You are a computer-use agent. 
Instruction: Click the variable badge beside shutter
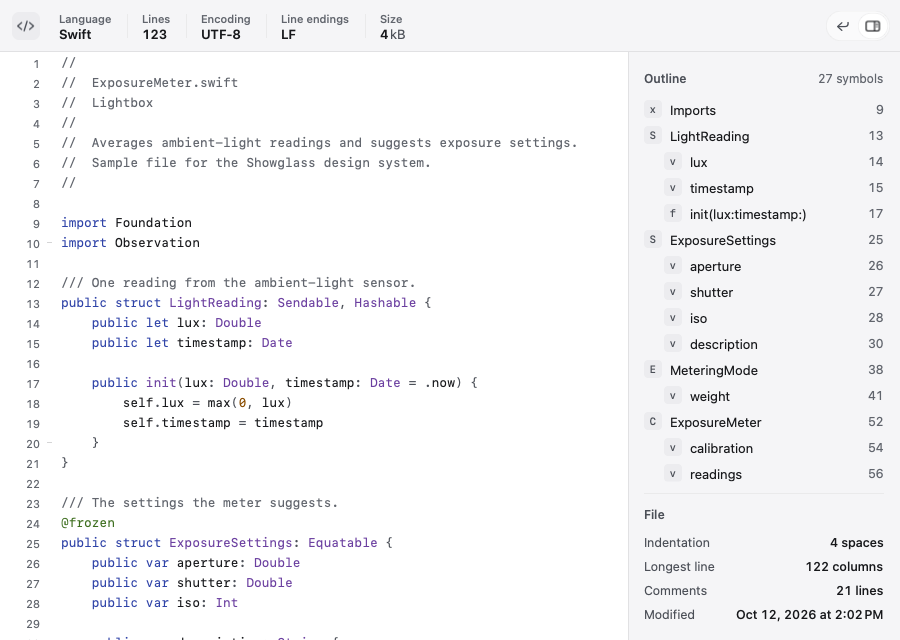(x=673, y=292)
